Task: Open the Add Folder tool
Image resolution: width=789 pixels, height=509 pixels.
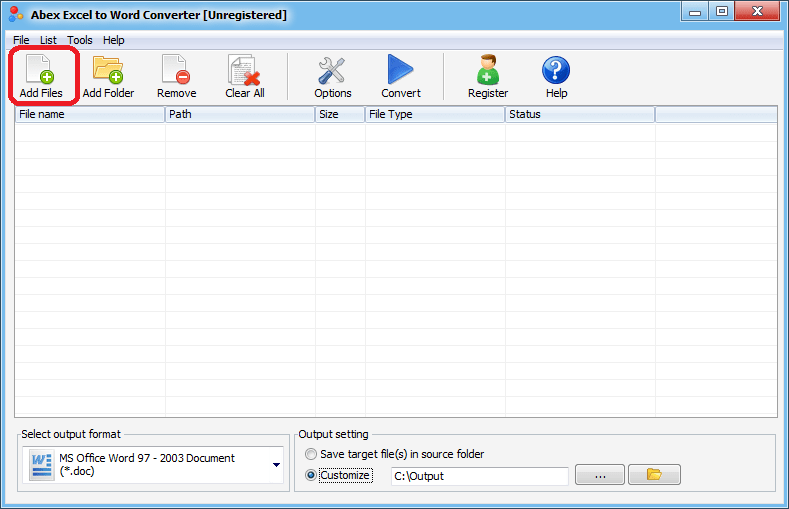Action: [108, 76]
